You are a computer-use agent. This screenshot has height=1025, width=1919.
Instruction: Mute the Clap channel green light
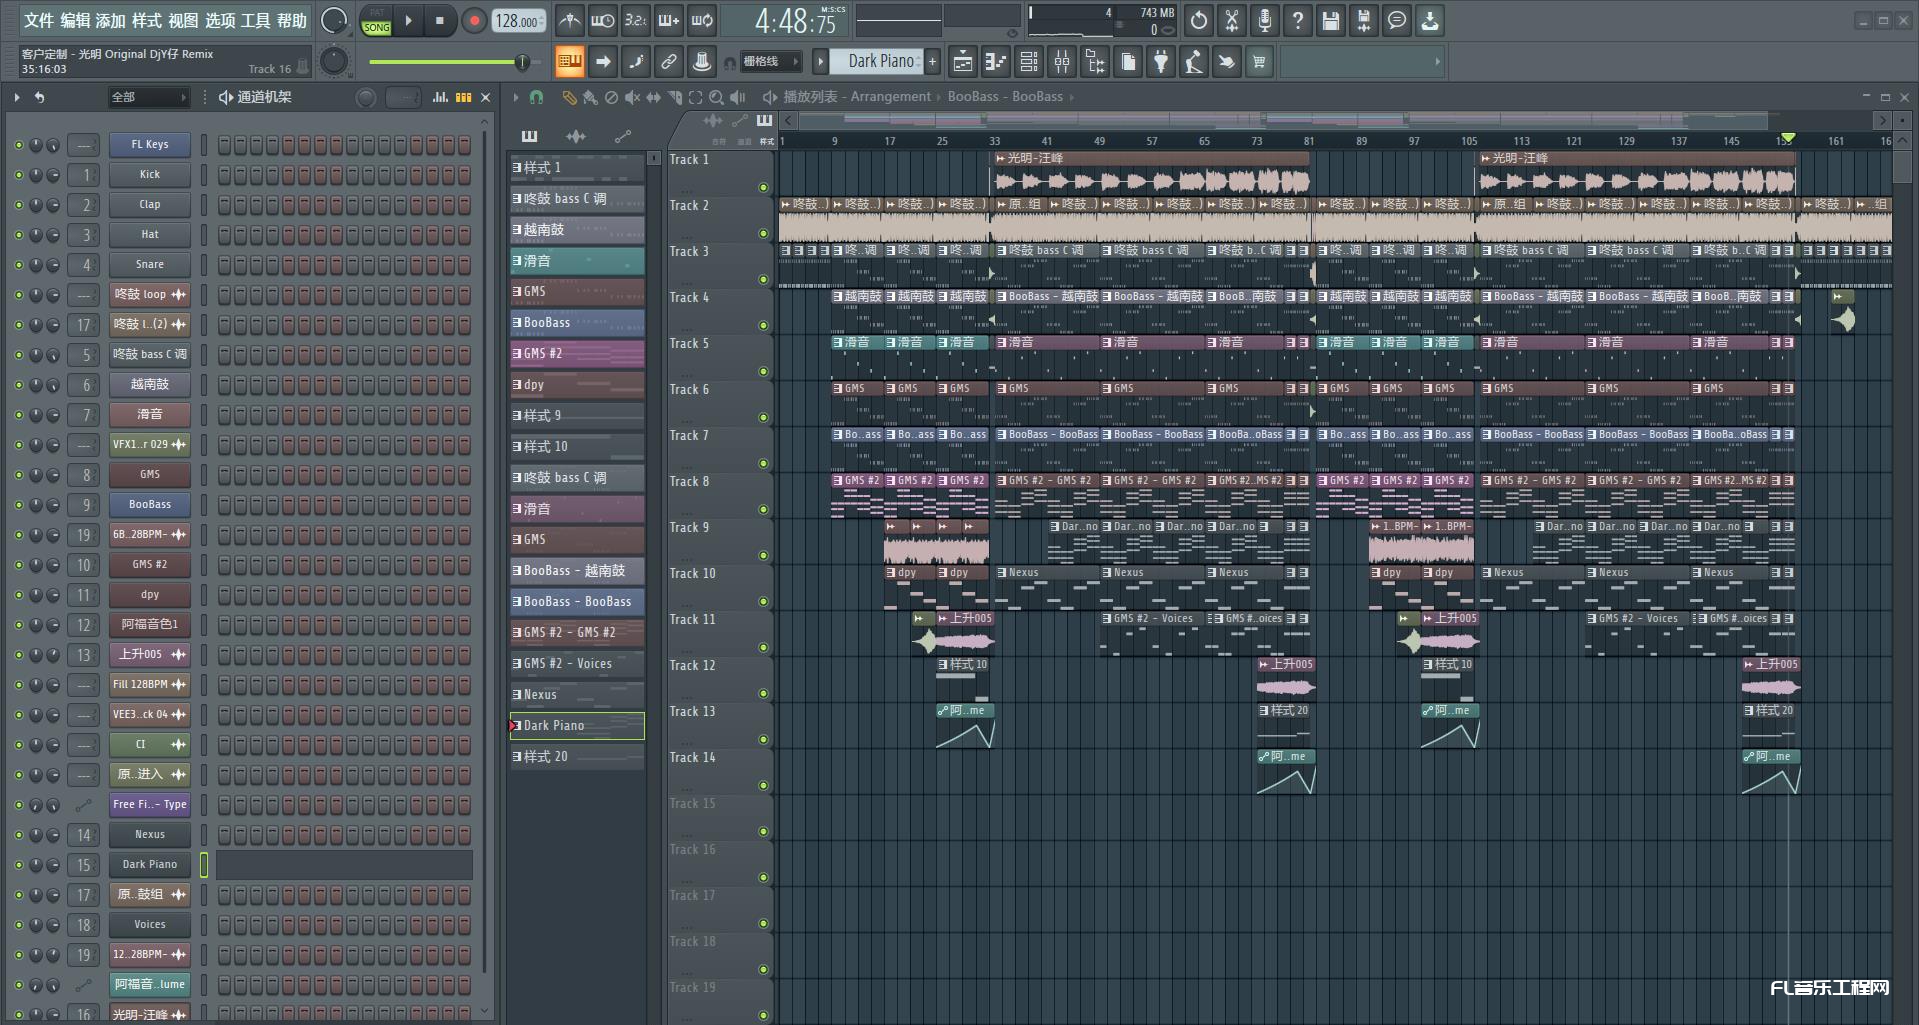click(18, 205)
